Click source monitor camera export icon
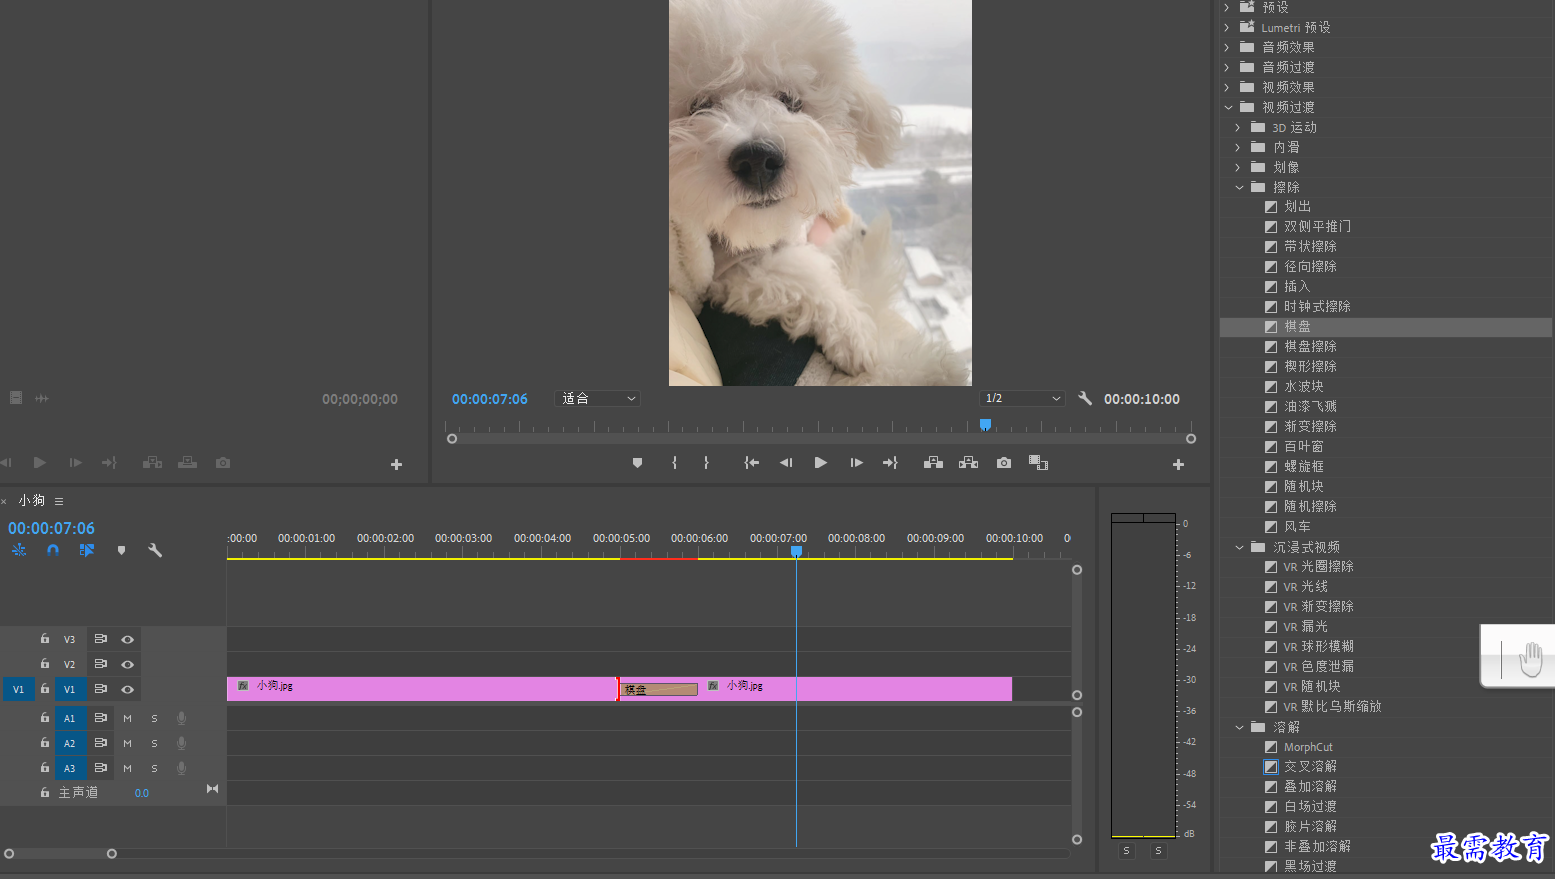 (x=223, y=463)
